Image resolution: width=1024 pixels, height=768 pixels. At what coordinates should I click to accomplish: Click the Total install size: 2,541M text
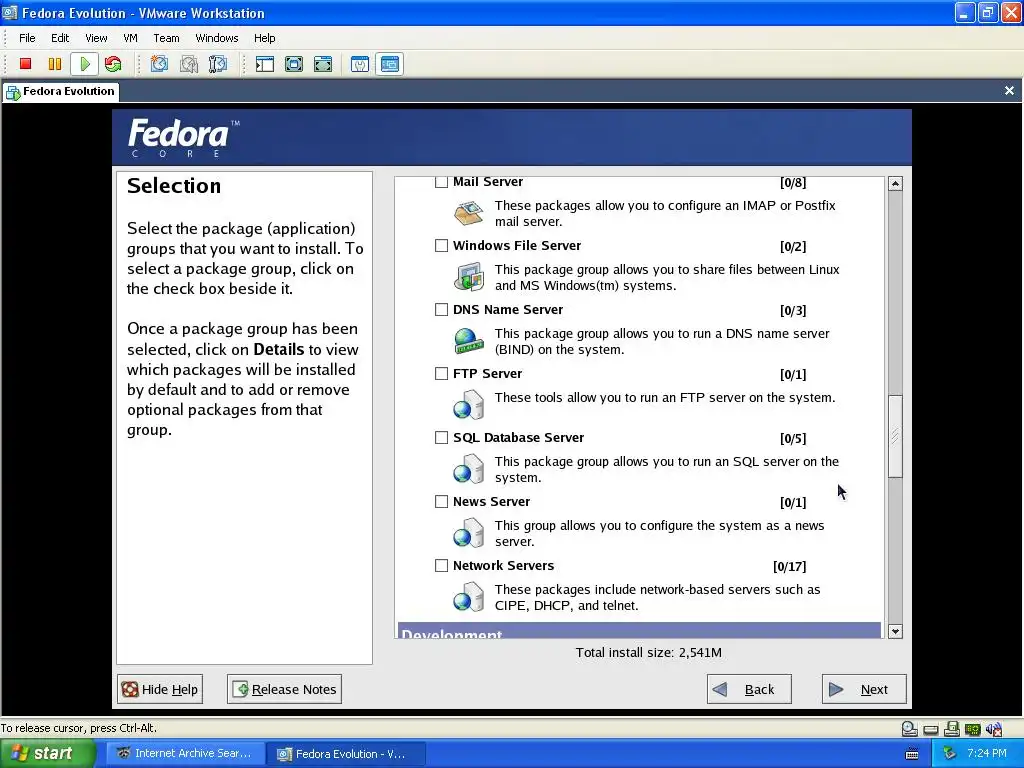point(648,652)
